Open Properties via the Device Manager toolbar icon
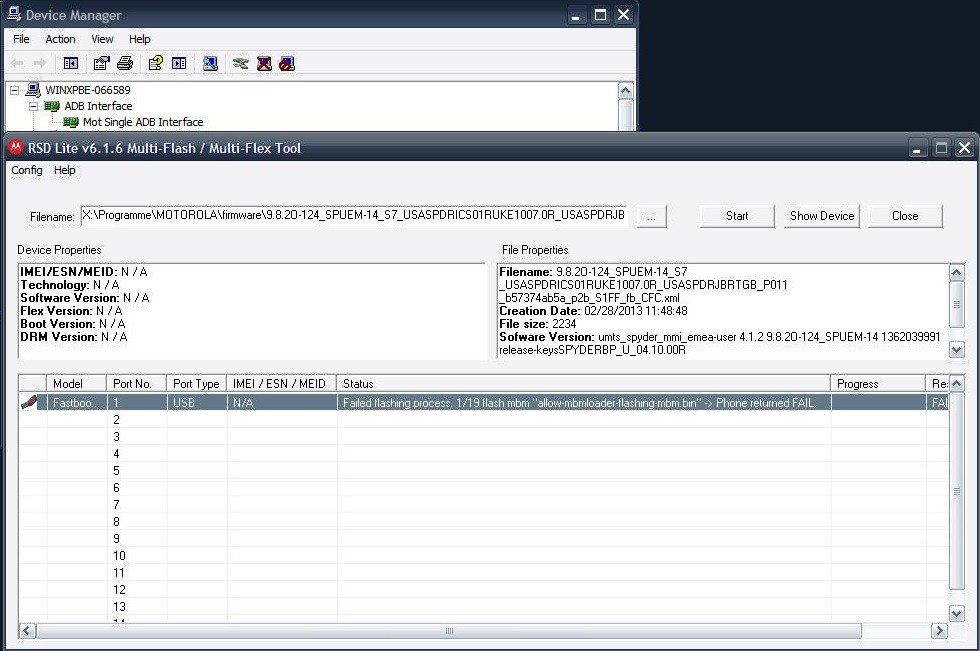This screenshot has width=980, height=651. click(x=101, y=63)
